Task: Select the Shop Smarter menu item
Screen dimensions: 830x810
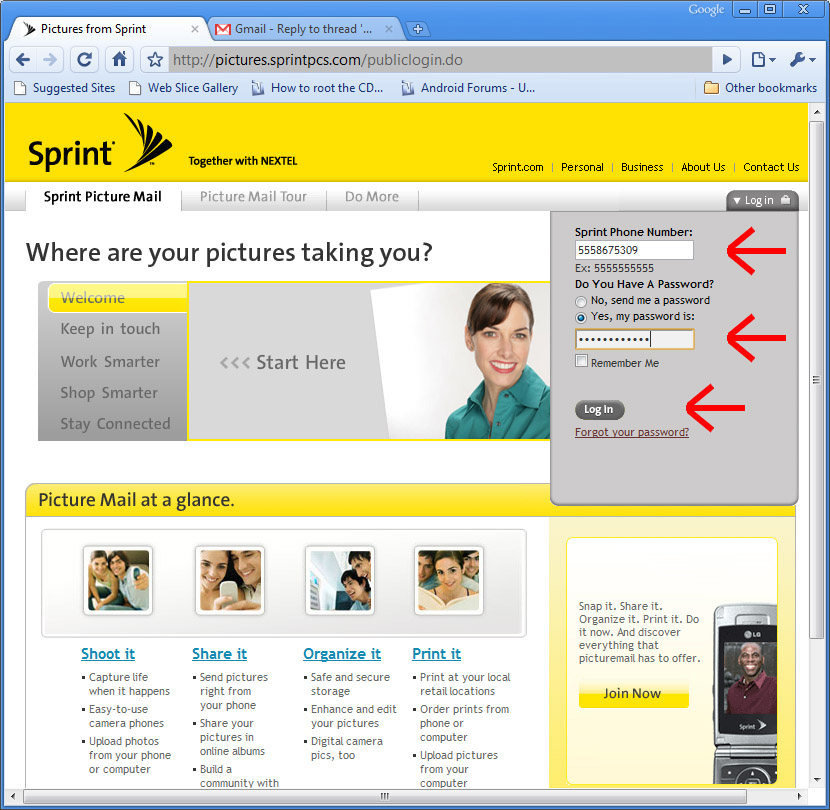Action: [x=109, y=393]
